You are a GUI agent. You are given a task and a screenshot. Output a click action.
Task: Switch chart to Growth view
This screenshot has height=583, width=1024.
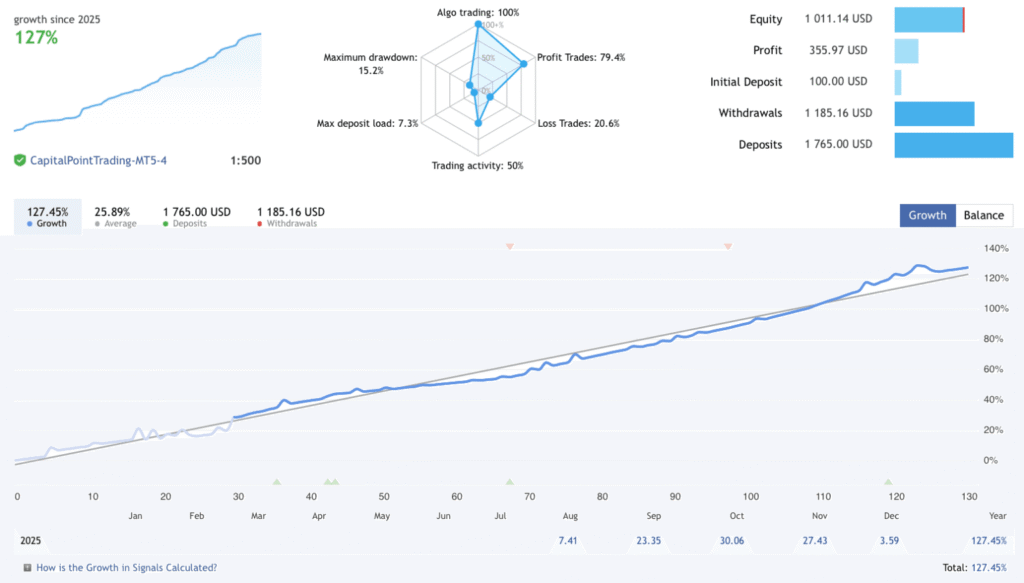pyautogui.click(x=927, y=215)
